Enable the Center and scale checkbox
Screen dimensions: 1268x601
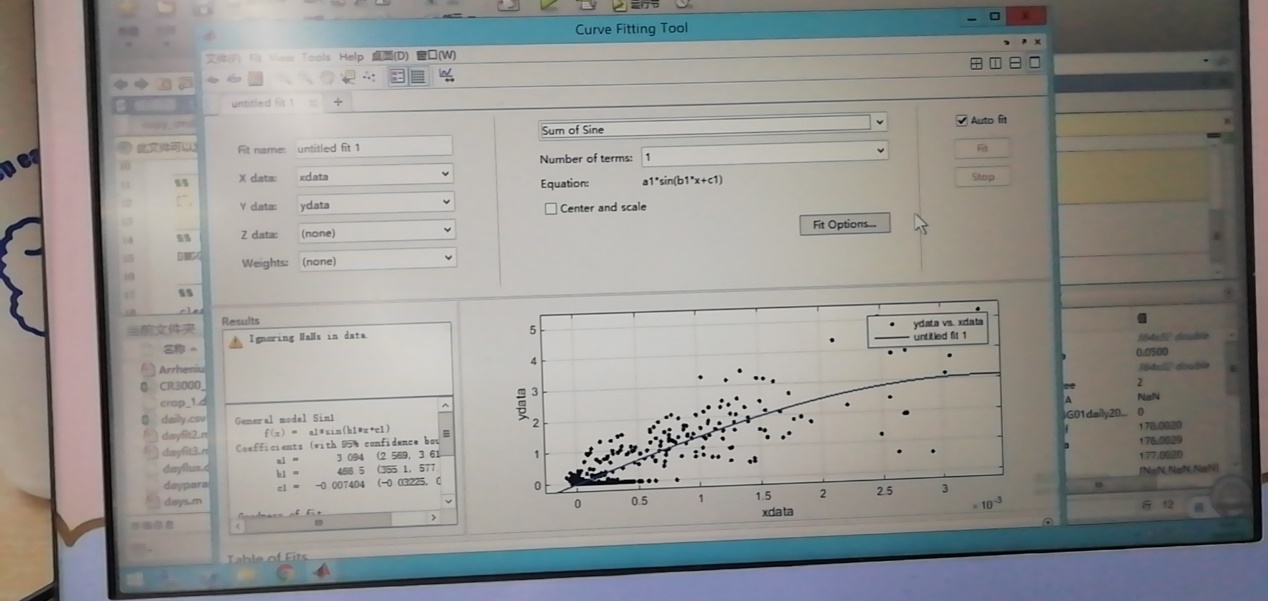(x=550, y=208)
